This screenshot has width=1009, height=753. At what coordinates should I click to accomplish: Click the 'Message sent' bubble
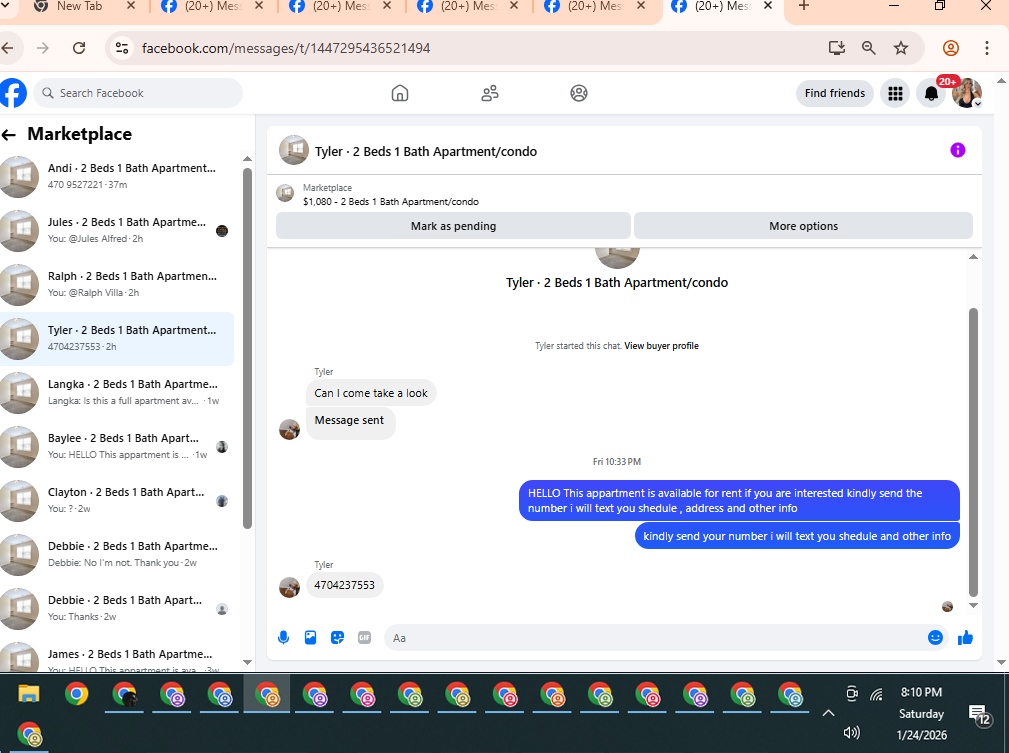(x=349, y=423)
